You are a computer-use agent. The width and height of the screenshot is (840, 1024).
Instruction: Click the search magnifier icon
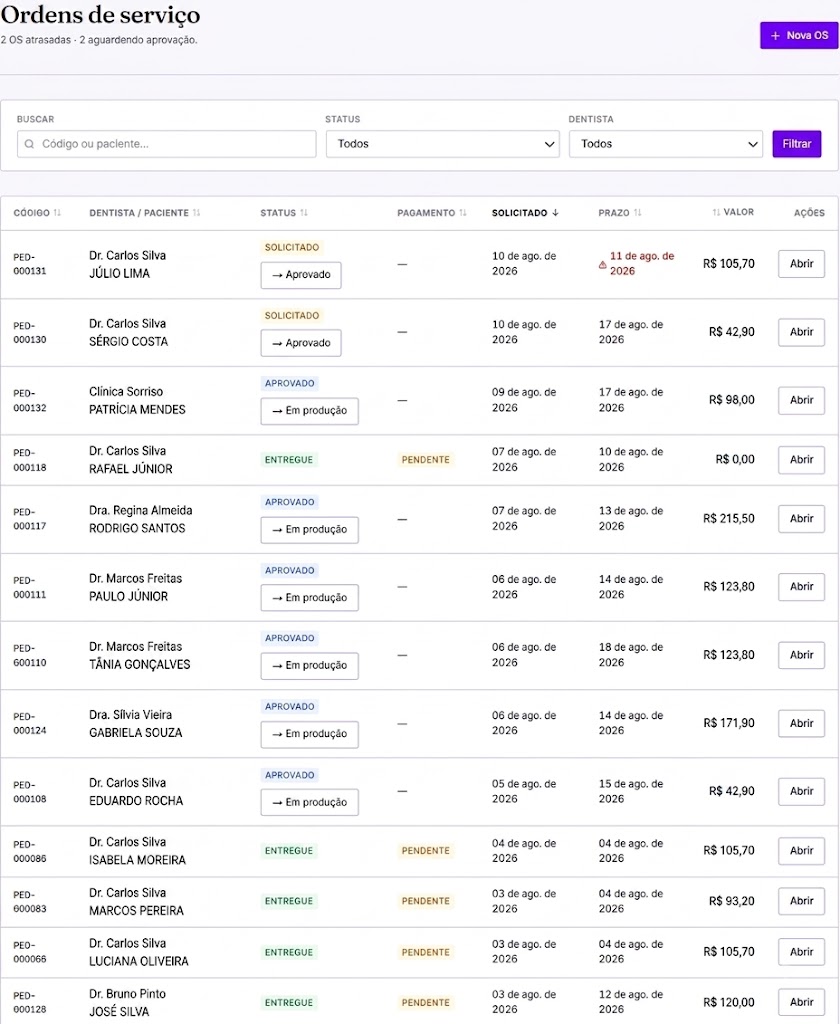click(29, 144)
